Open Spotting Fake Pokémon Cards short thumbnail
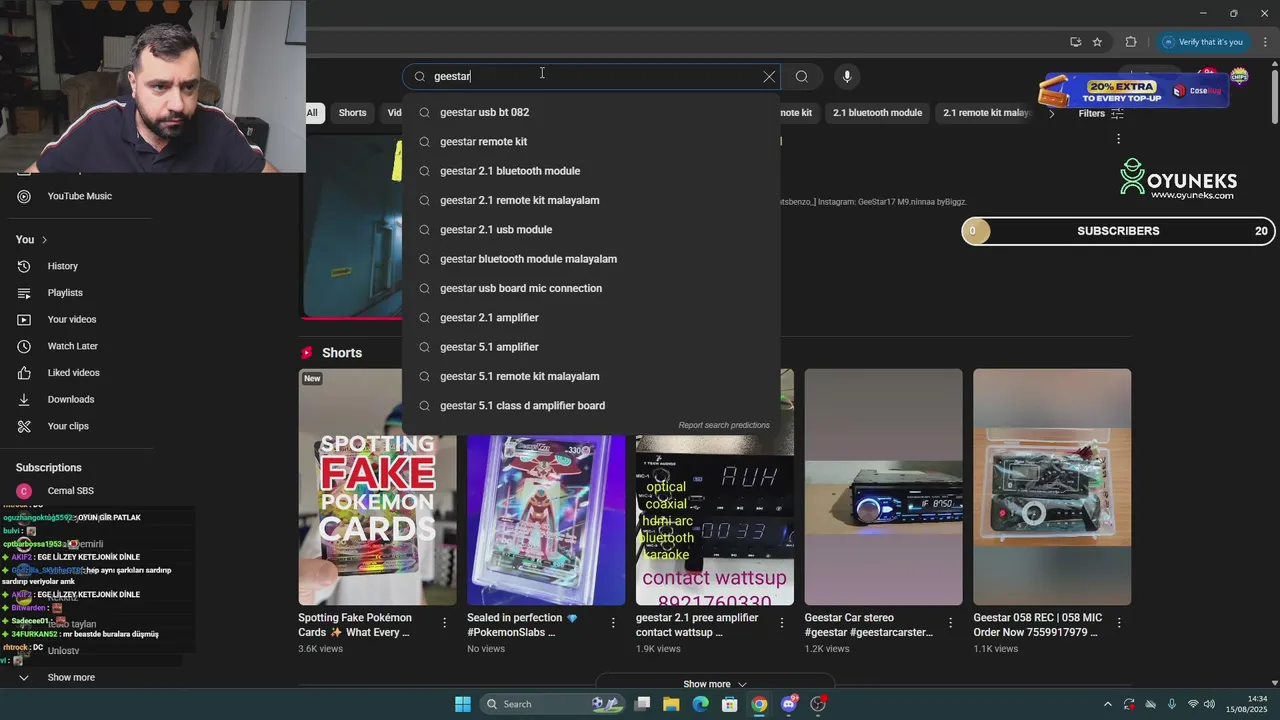Screen dimensions: 1280x720 377,487
